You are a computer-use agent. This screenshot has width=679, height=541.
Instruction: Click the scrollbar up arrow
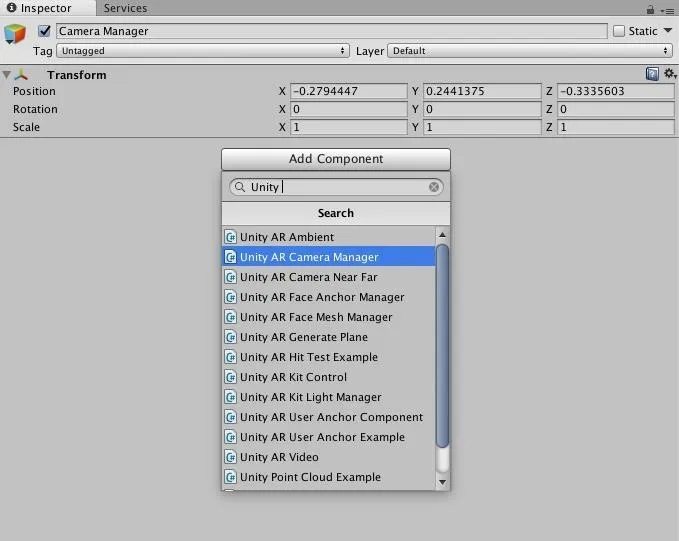click(442, 235)
